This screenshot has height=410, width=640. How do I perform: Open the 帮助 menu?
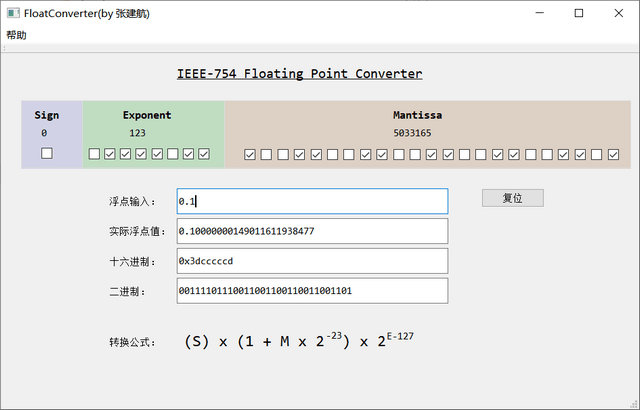click(x=17, y=35)
